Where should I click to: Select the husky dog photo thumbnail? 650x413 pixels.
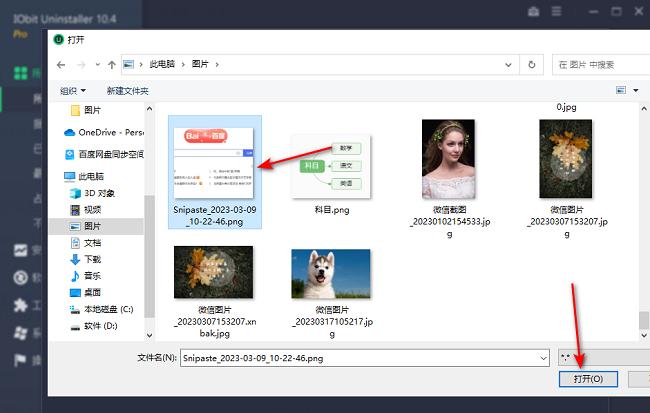click(330, 276)
